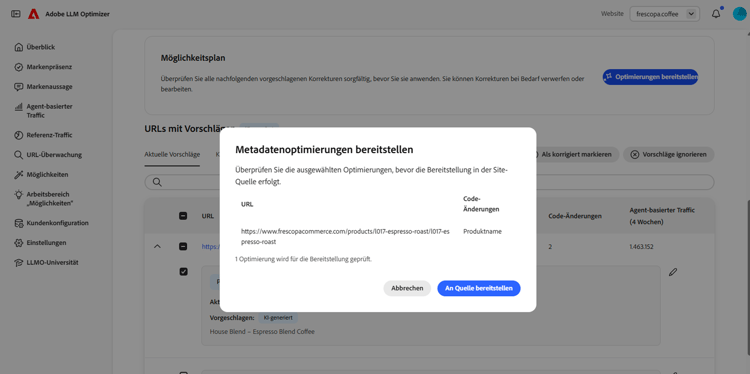Open notifications bell icon
The height and width of the screenshot is (374, 750).
[716, 14]
